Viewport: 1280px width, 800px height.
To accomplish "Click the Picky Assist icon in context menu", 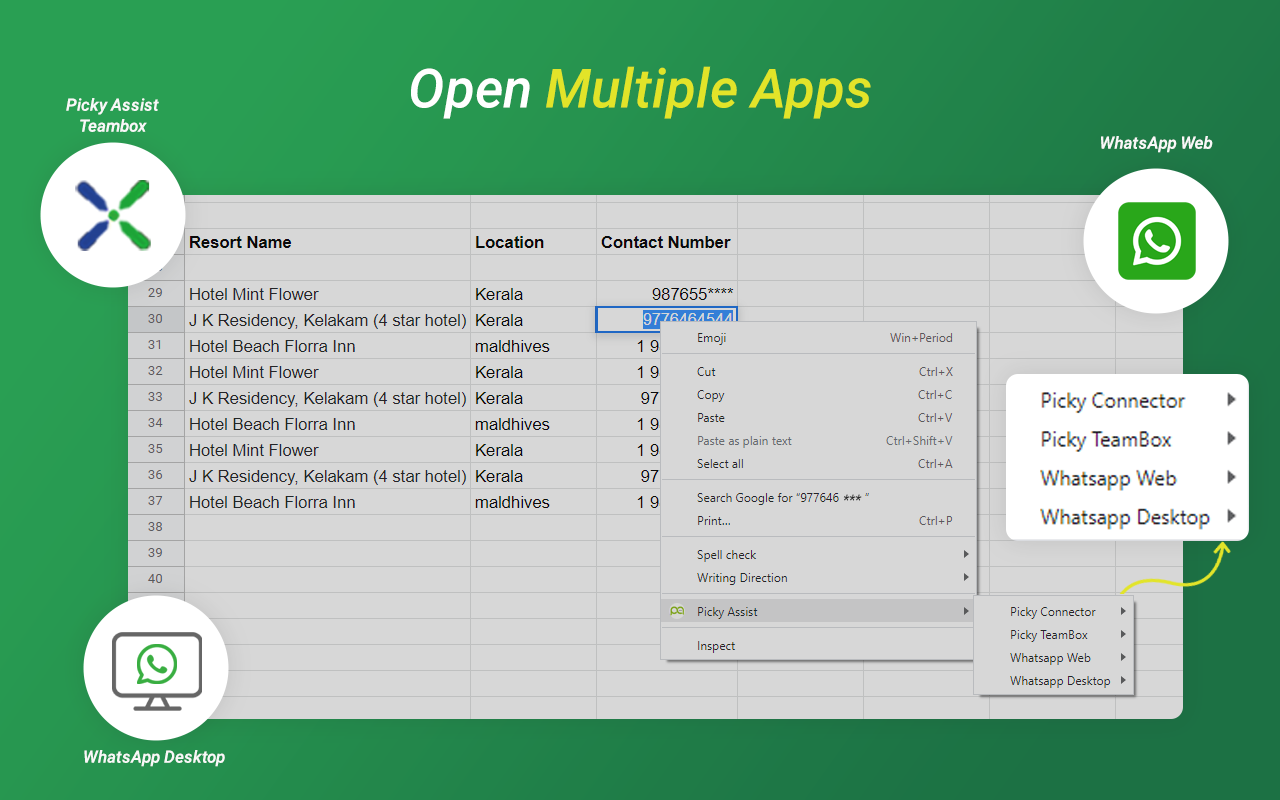I will (x=678, y=611).
